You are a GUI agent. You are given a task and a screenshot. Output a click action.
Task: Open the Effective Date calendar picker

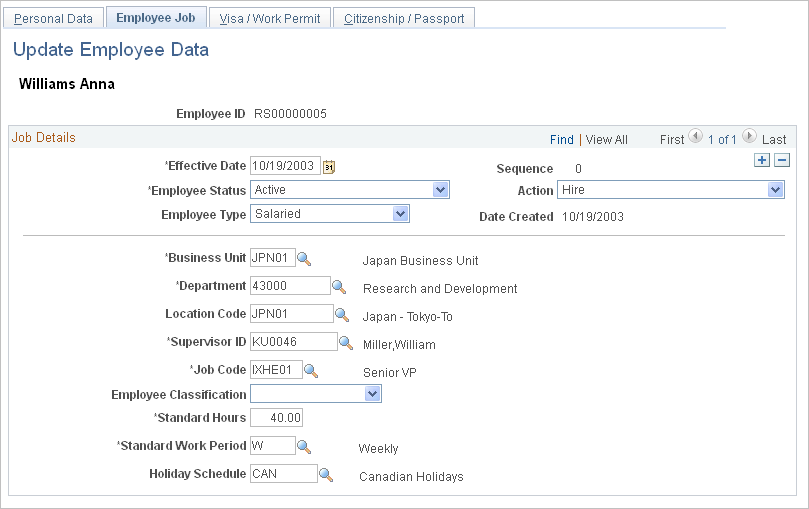point(329,167)
